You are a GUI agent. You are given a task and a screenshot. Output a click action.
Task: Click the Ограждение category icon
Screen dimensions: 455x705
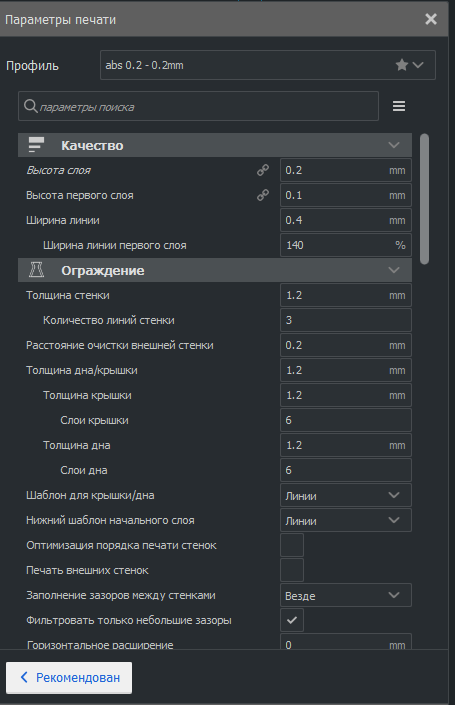click(36, 270)
